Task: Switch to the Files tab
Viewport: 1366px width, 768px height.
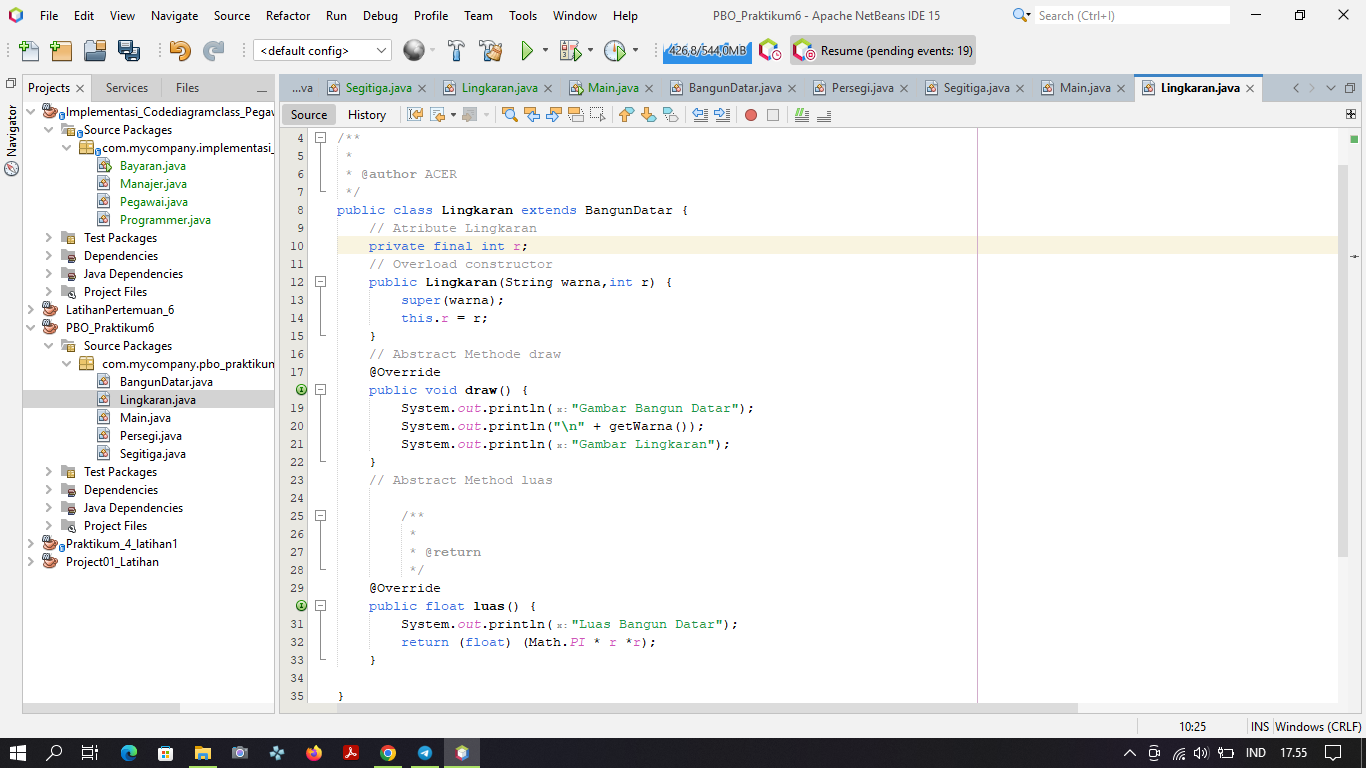Action: tap(187, 88)
